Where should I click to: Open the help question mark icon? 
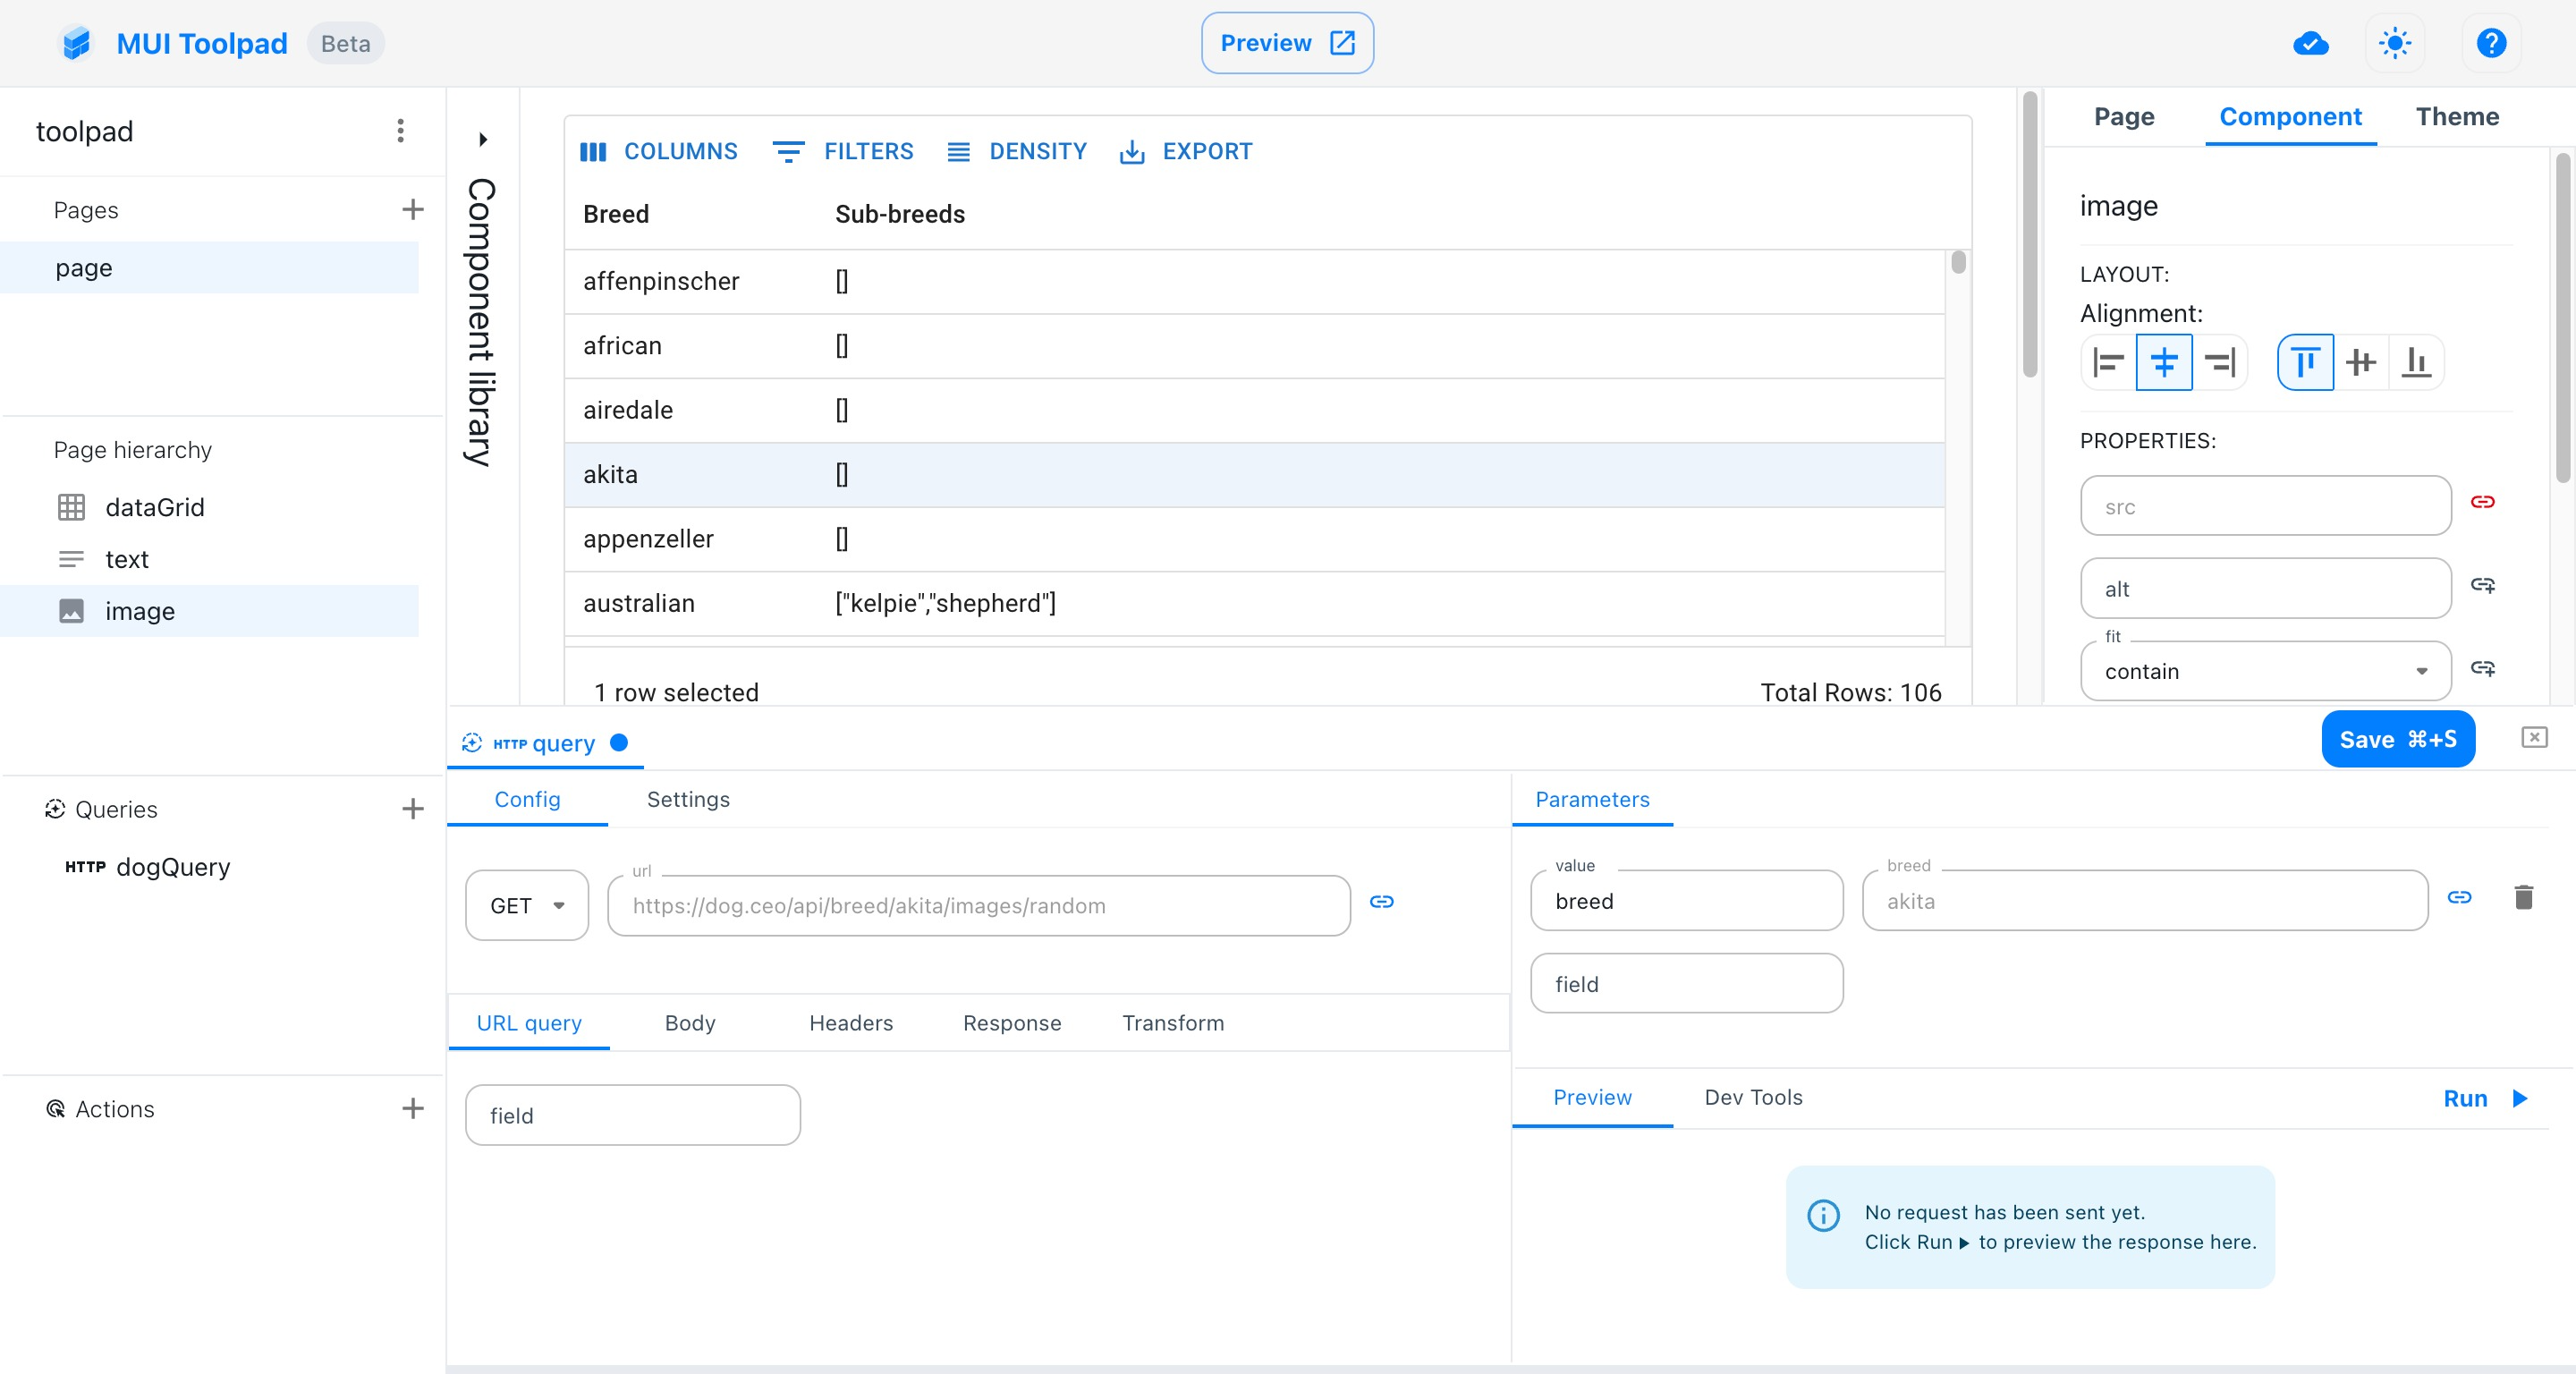[2490, 43]
